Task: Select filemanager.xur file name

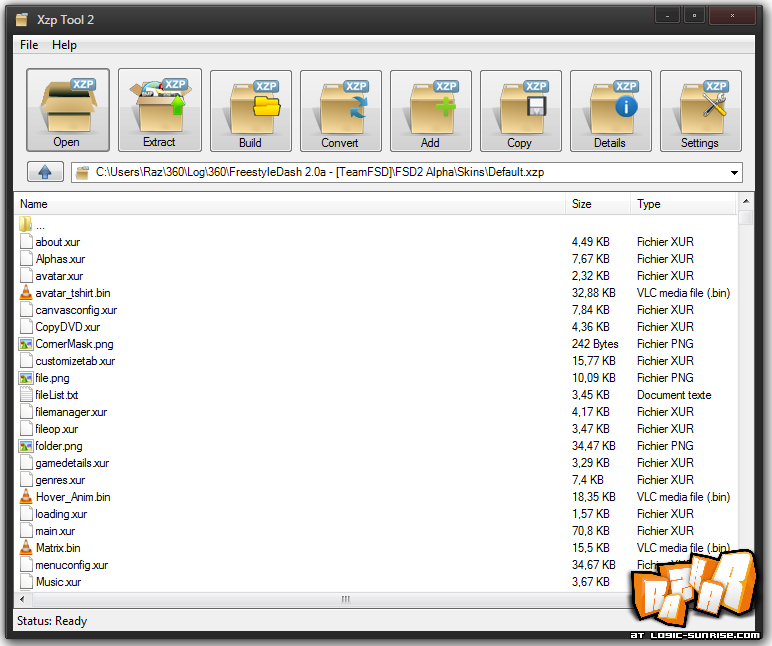Action: tap(71, 412)
